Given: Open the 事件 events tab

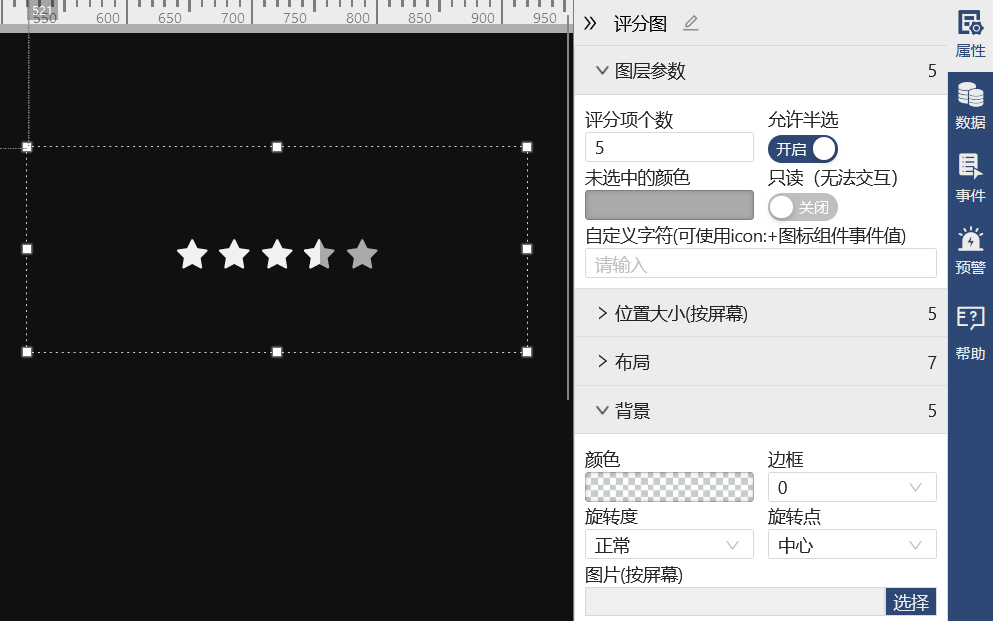Looking at the screenshot, I should click(970, 178).
